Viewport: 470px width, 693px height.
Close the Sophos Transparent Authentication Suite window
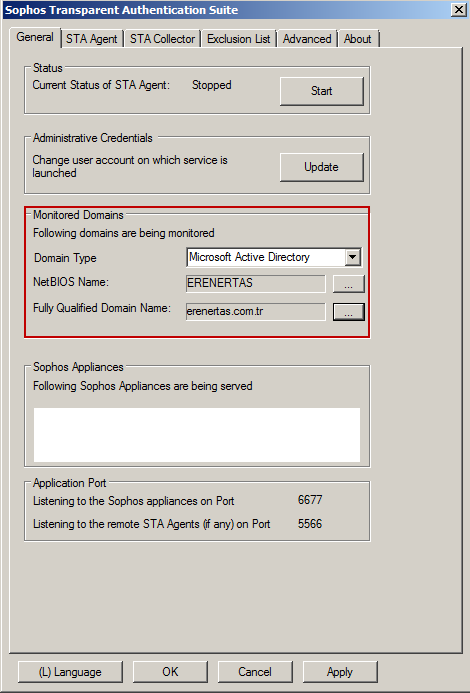(x=459, y=10)
